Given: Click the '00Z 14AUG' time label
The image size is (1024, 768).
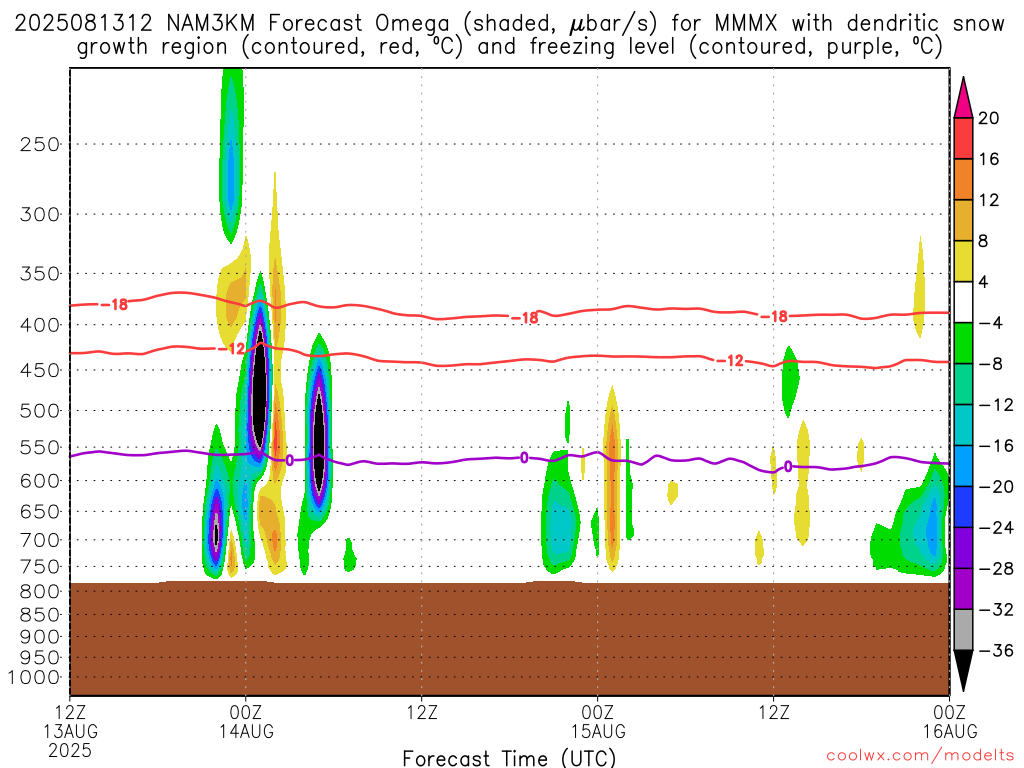Looking at the screenshot, I should click(x=246, y=722).
